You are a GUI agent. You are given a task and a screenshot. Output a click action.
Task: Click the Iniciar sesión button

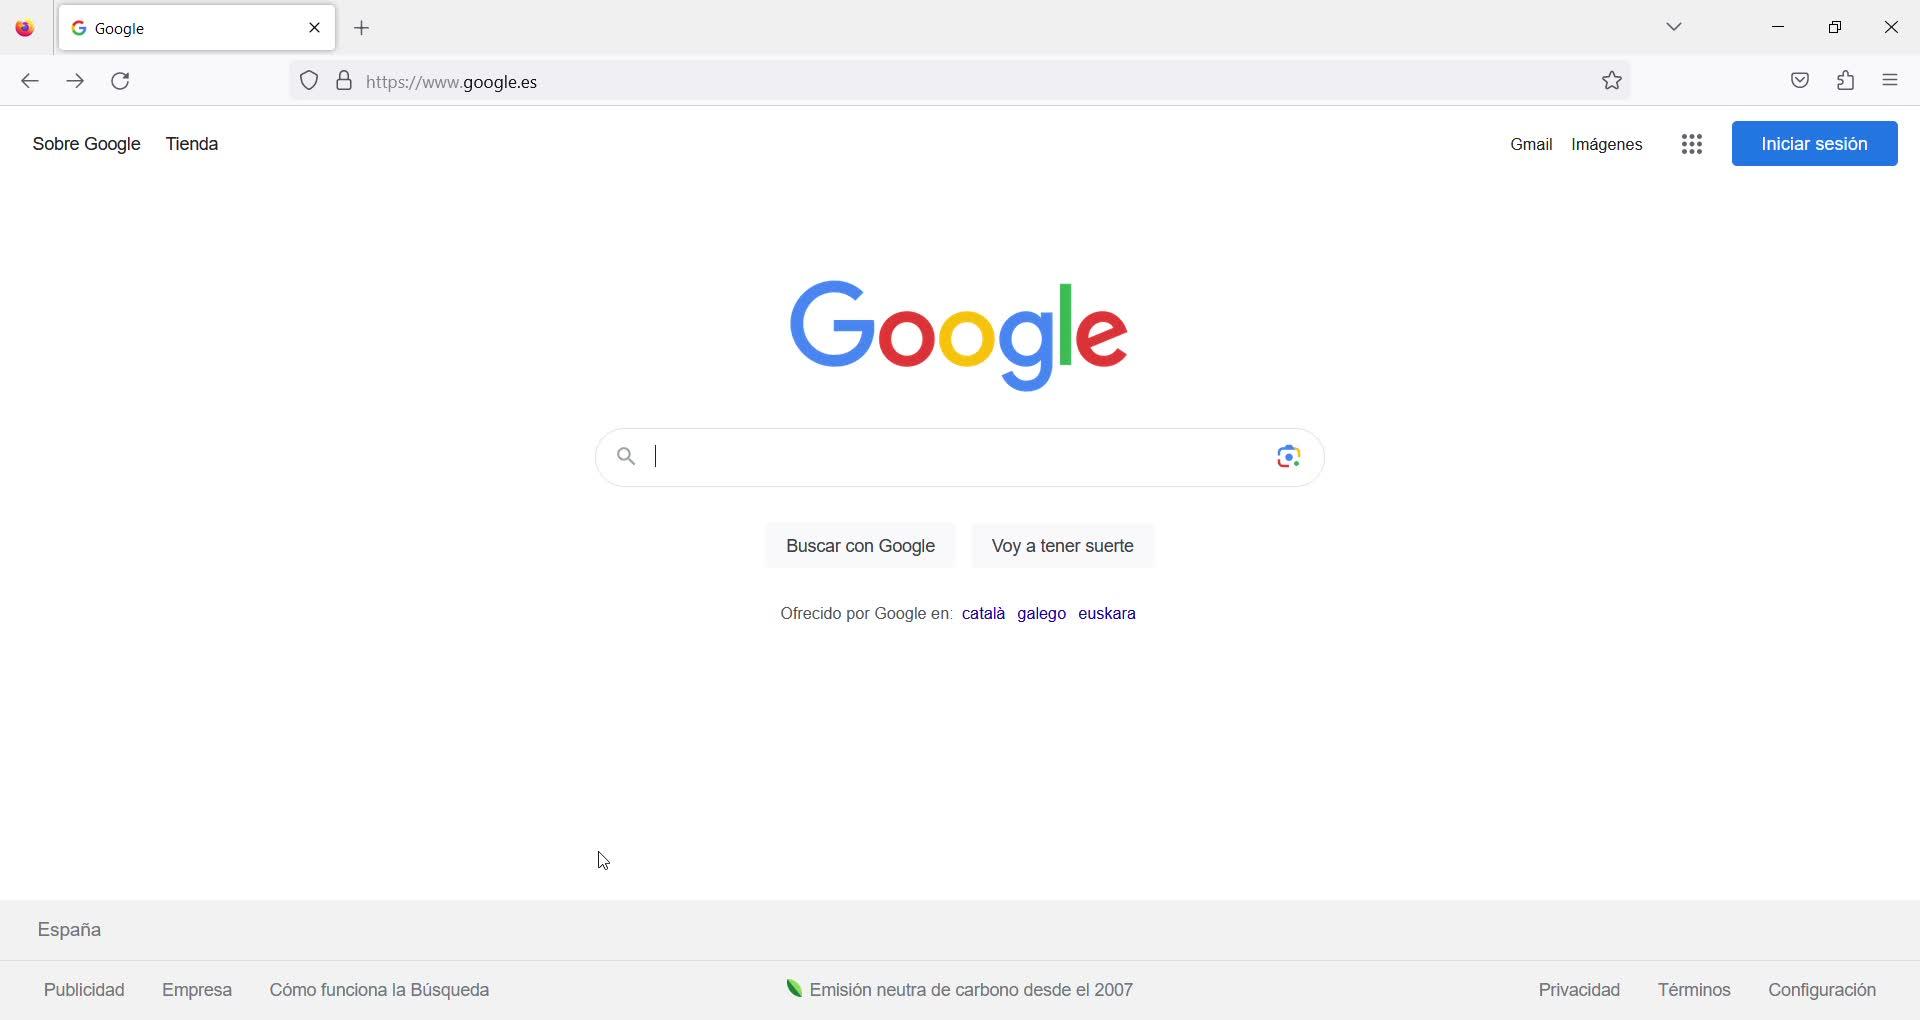pos(1815,144)
